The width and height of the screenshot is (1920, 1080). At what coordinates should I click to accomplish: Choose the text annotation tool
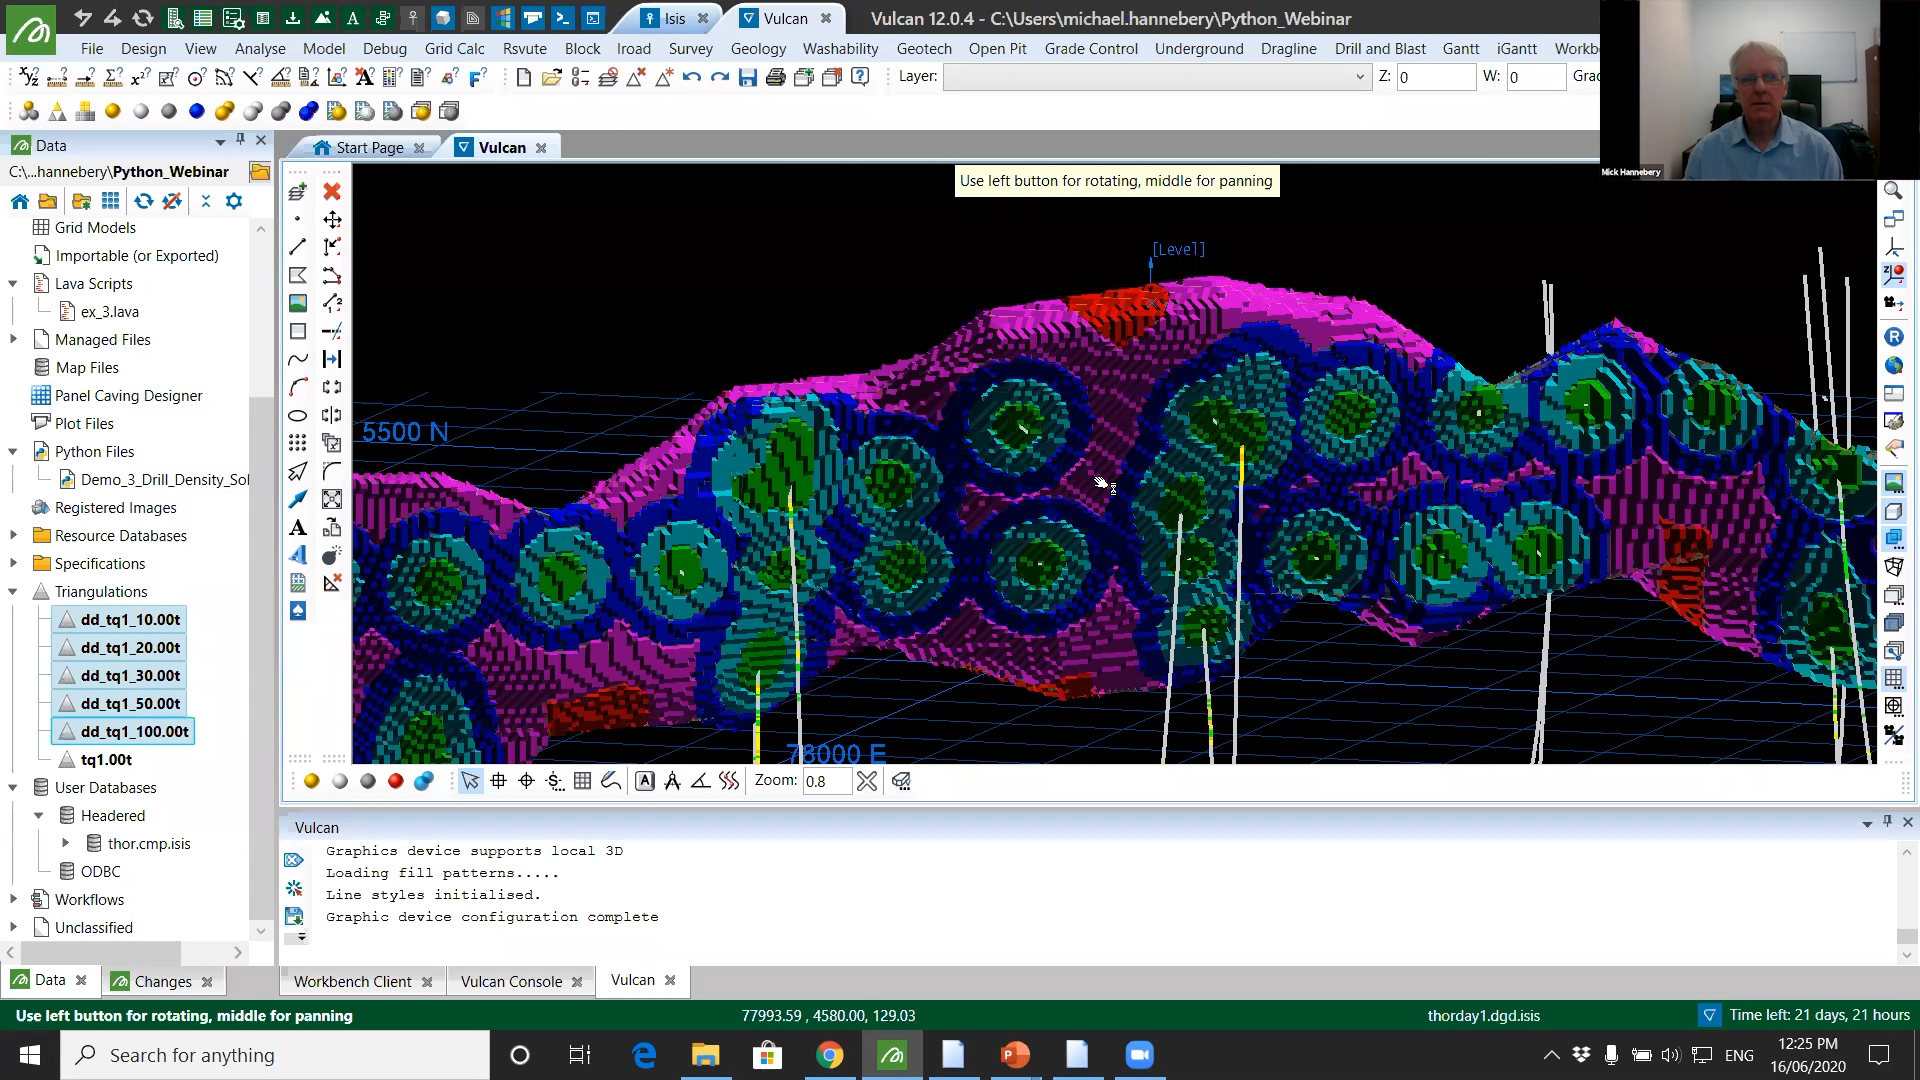tap(298, 527)
